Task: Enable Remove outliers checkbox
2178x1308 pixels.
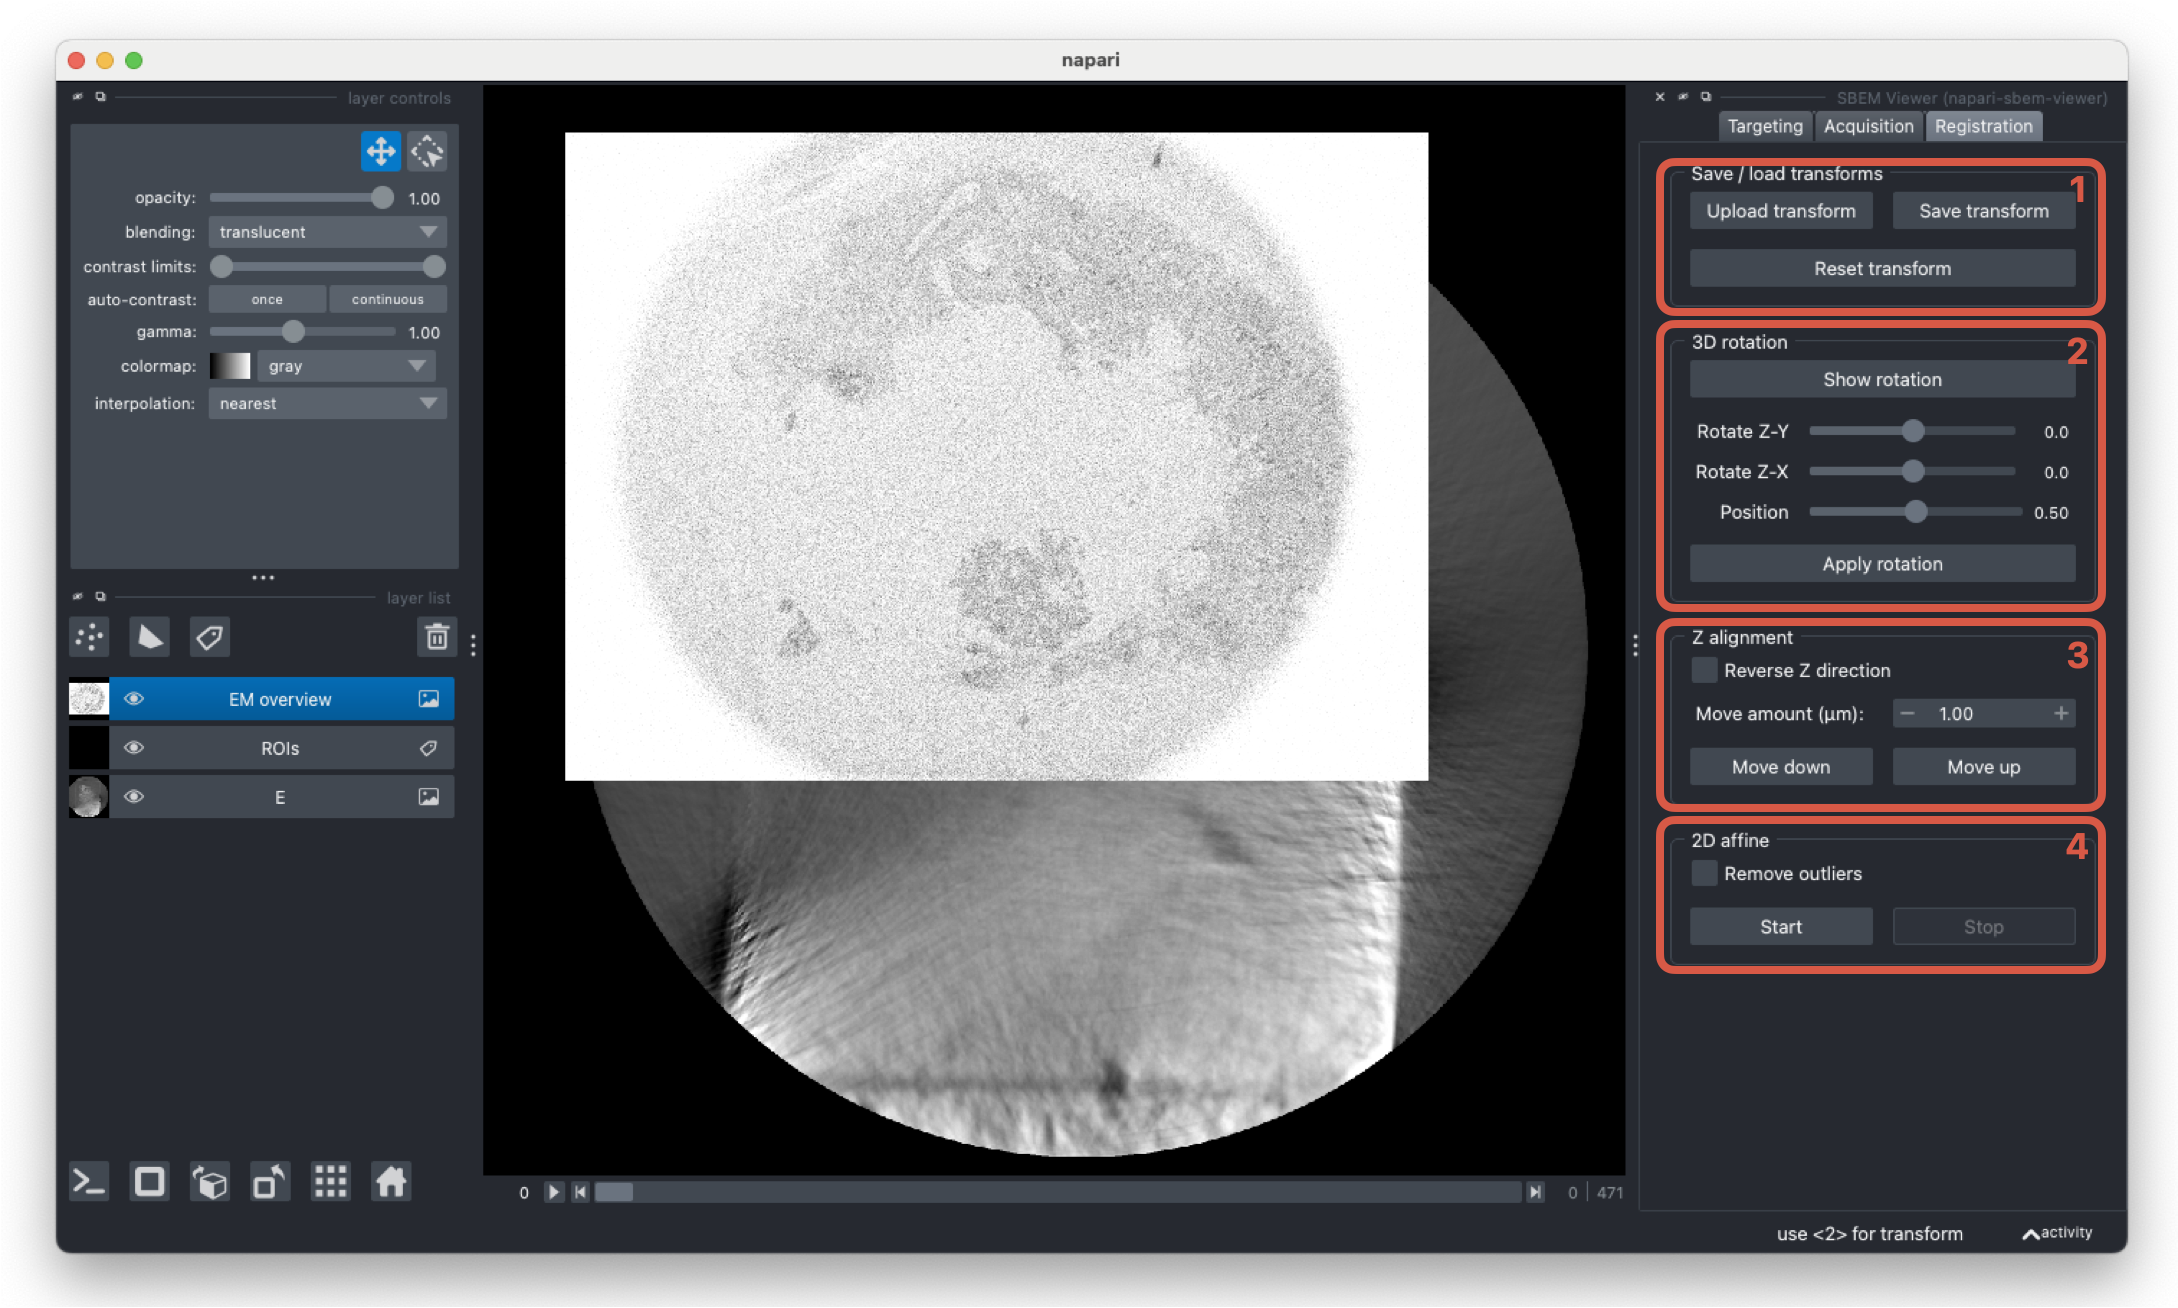Action: [1704, 873]
